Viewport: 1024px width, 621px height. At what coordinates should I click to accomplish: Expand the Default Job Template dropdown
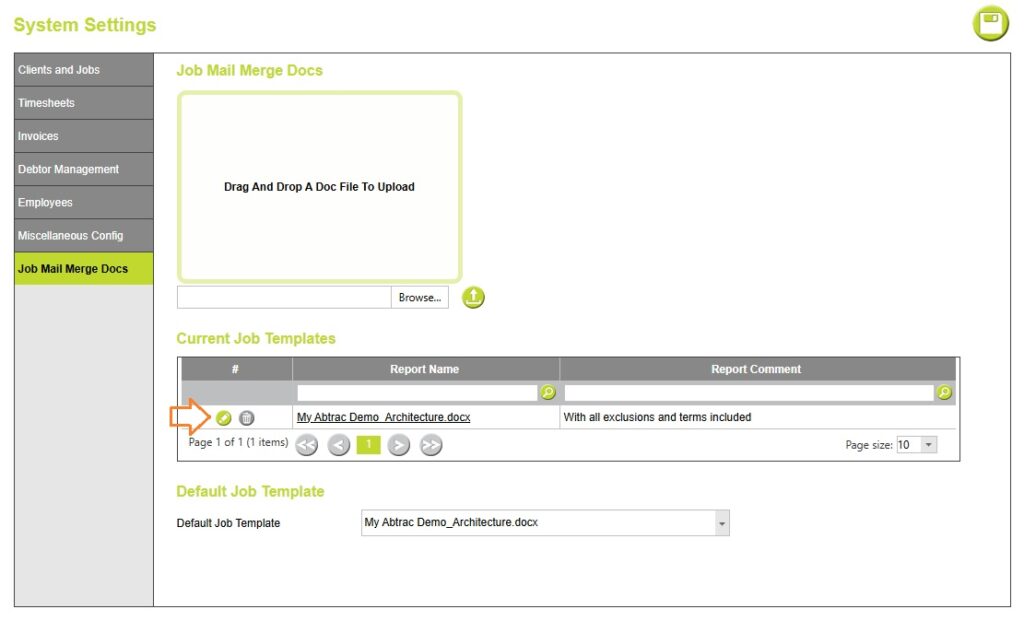coord(722,523)
